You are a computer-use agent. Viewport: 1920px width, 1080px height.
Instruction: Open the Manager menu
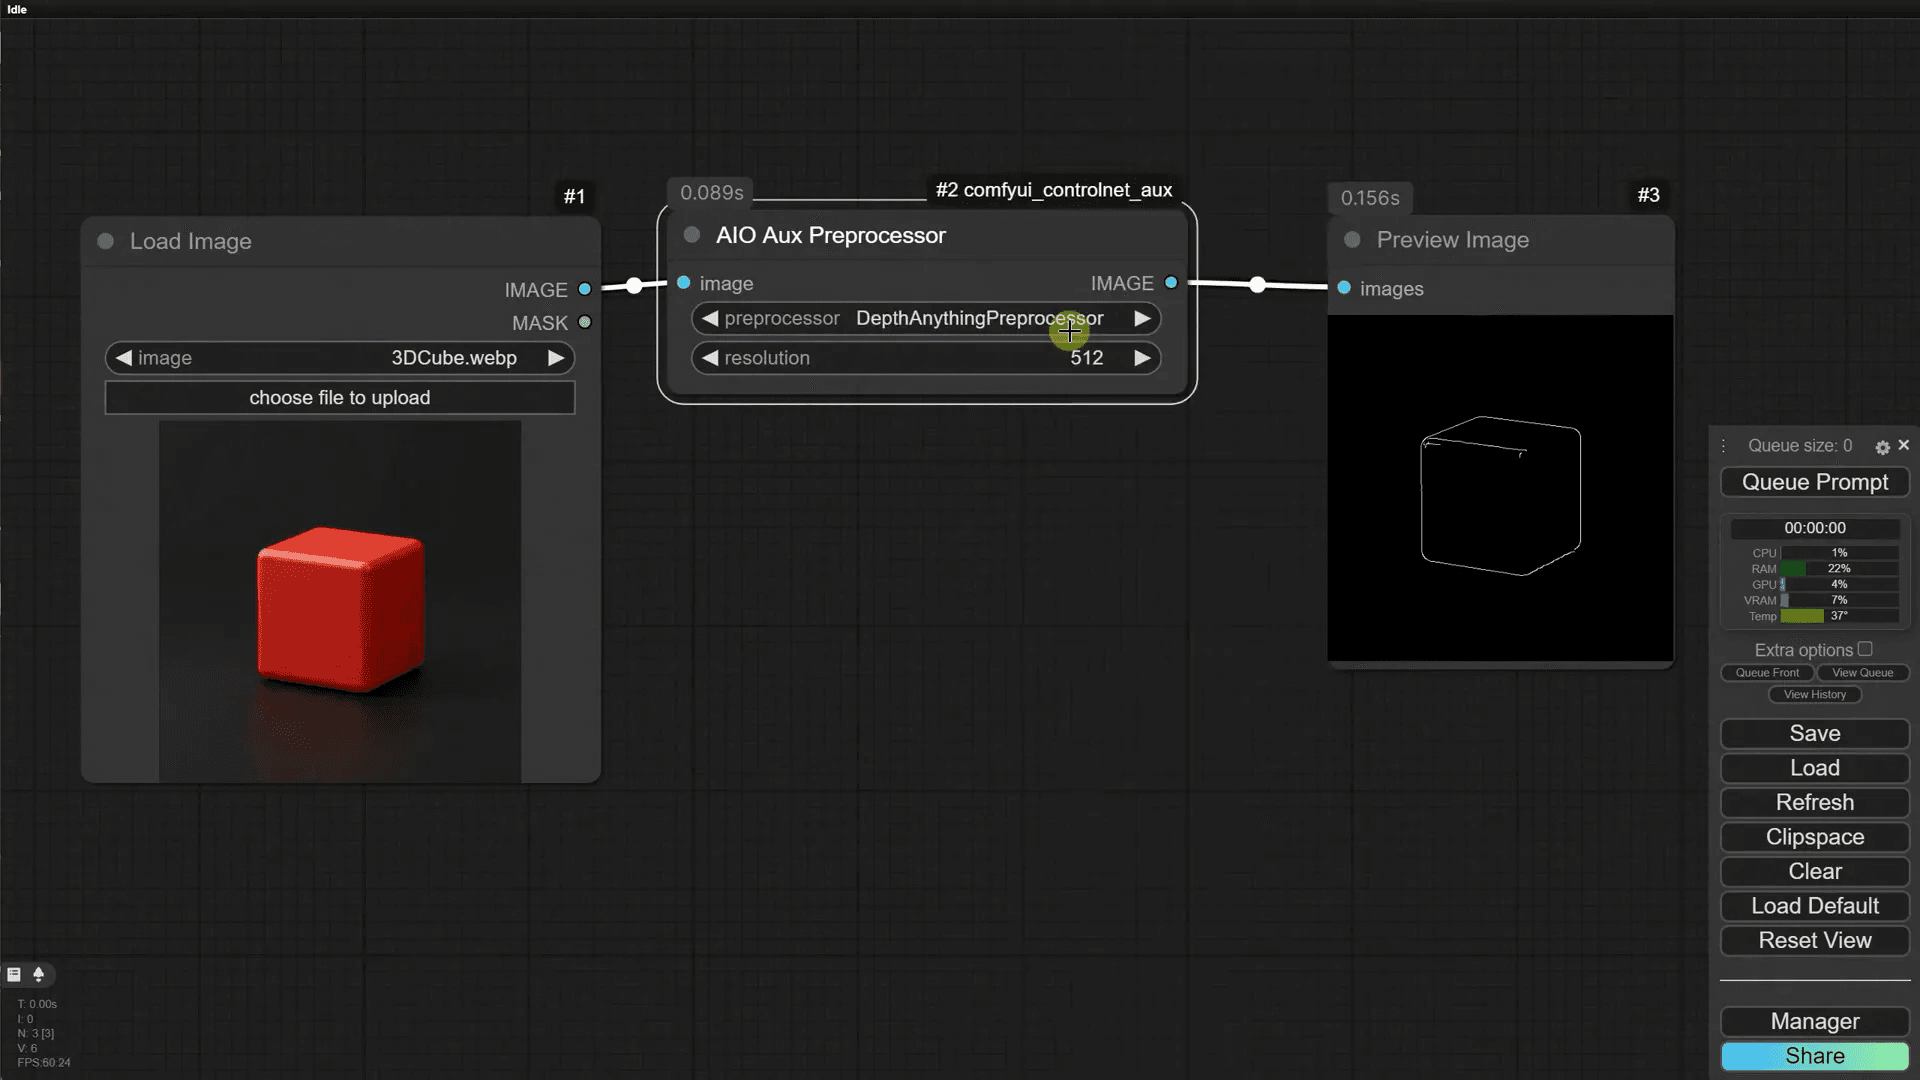tap(1814, 1021)
